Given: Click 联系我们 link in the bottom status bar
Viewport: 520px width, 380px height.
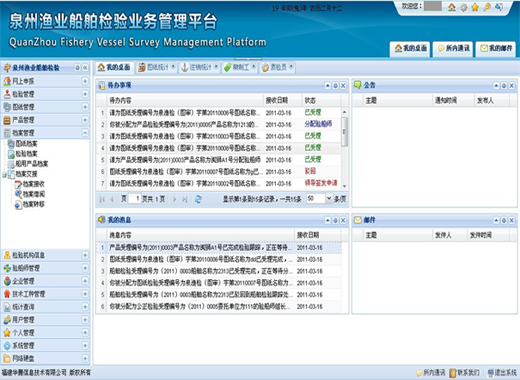Looking at the screenshot, I should click(x=465, y=372).
